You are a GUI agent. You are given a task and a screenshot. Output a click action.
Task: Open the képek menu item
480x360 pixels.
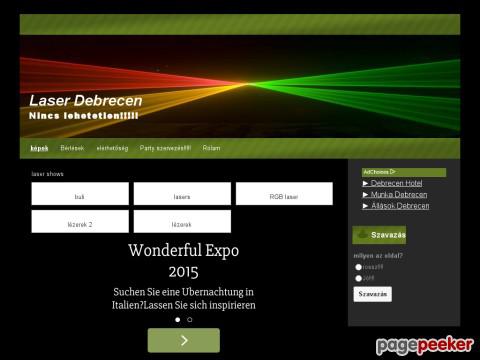[x=39, y=148]
